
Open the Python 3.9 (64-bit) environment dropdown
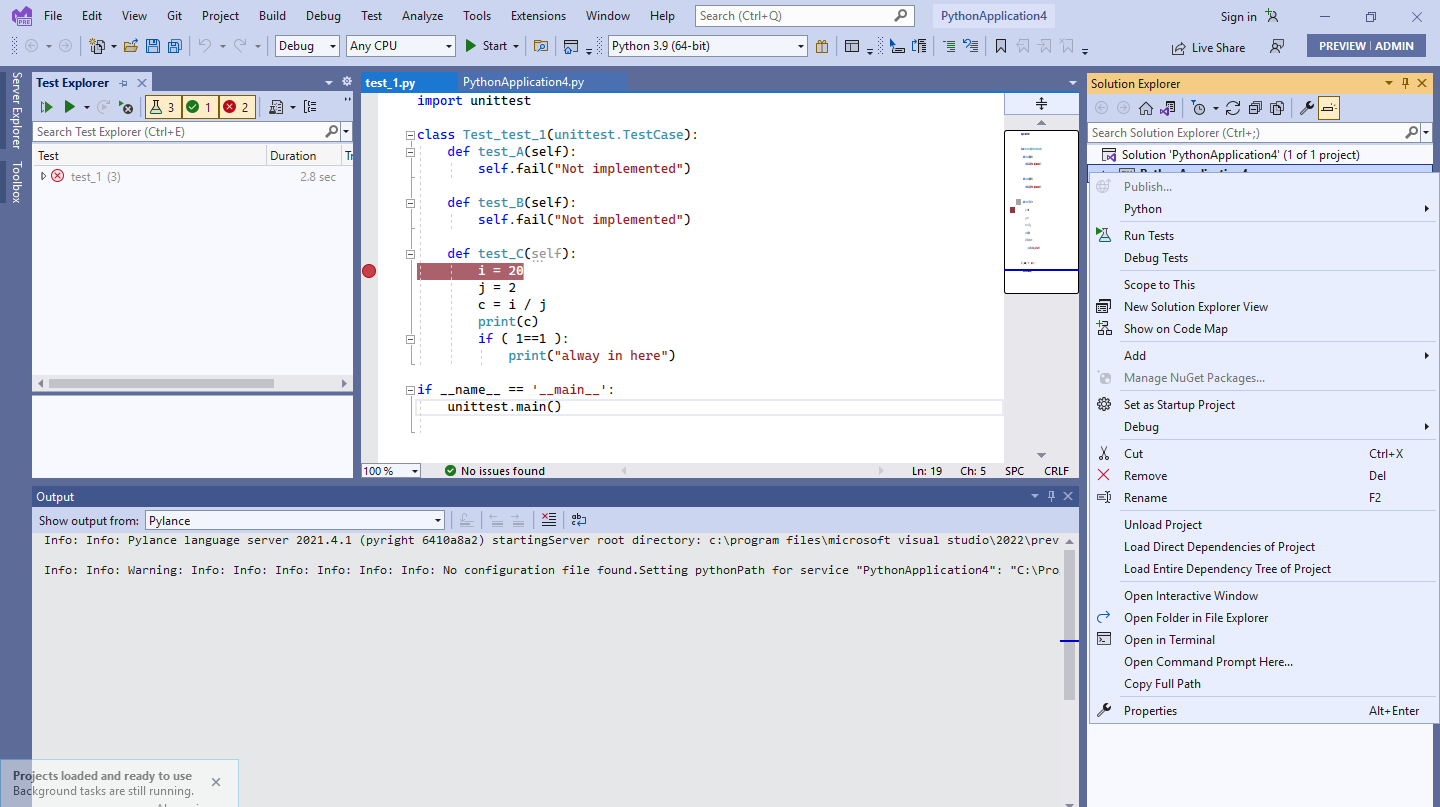coord(708,46)
